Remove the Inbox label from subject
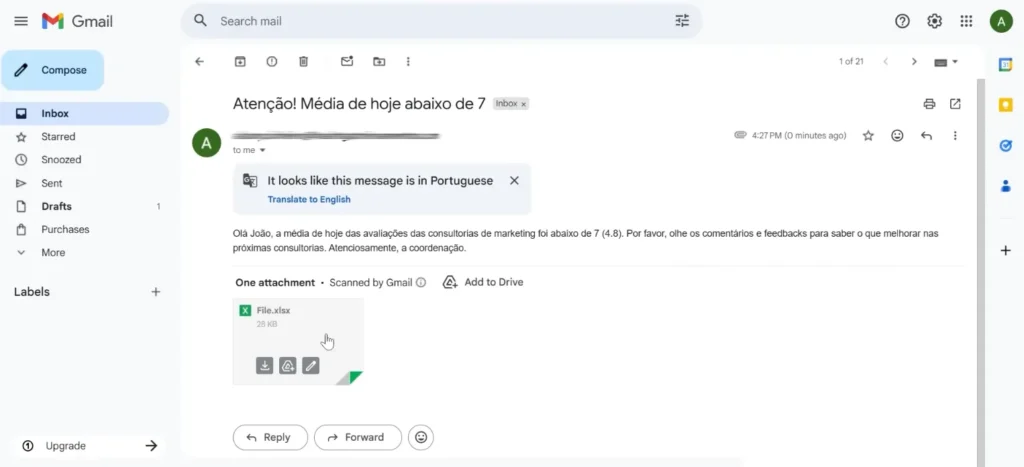 (523, 104)
